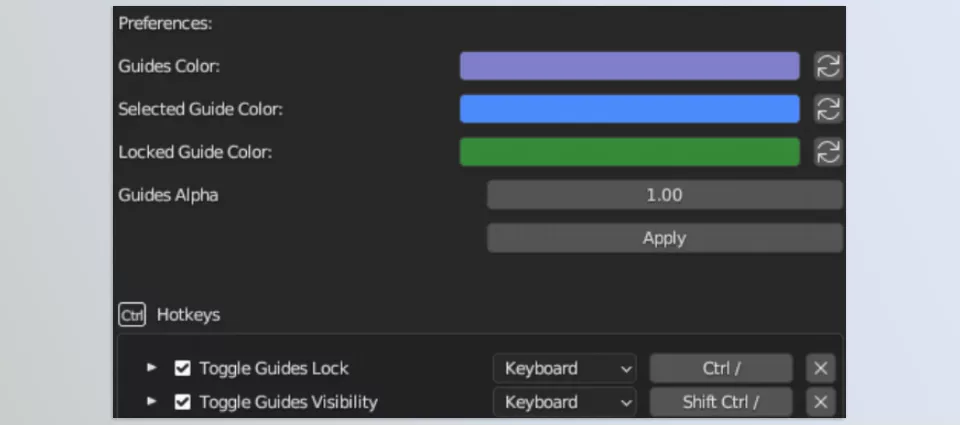Change the Ctrl / shortcut key binding
This screenshot has height=425, width=960.
721,368
